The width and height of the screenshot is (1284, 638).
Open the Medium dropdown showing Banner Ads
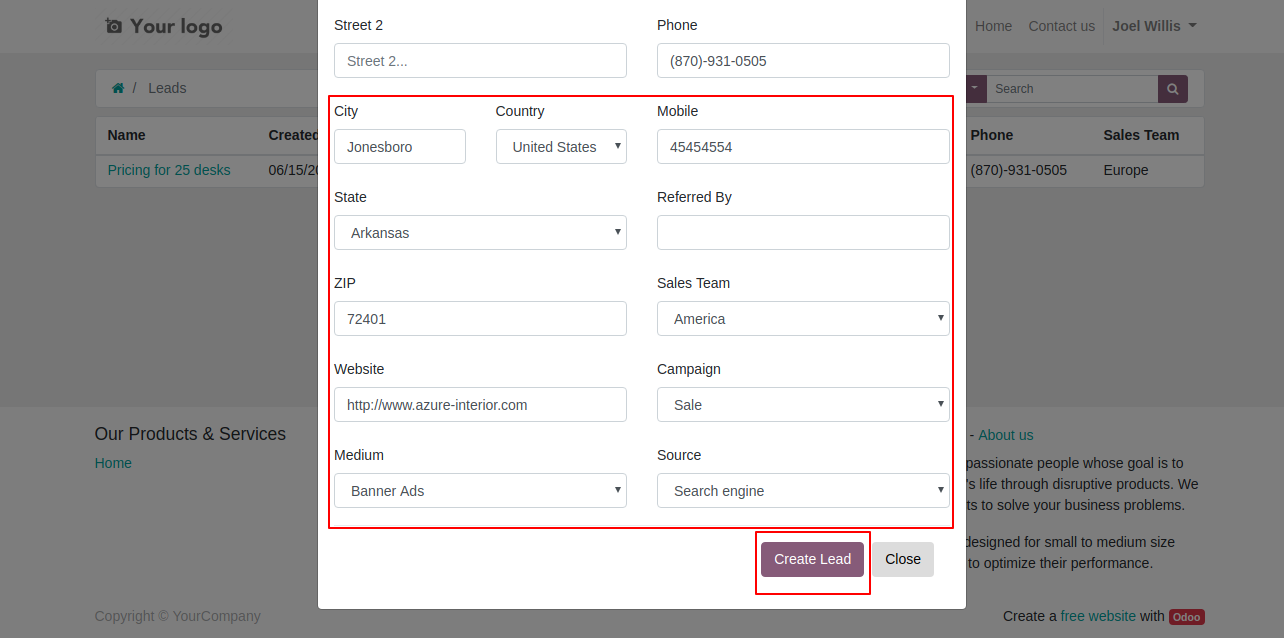[x=480, y=490]
